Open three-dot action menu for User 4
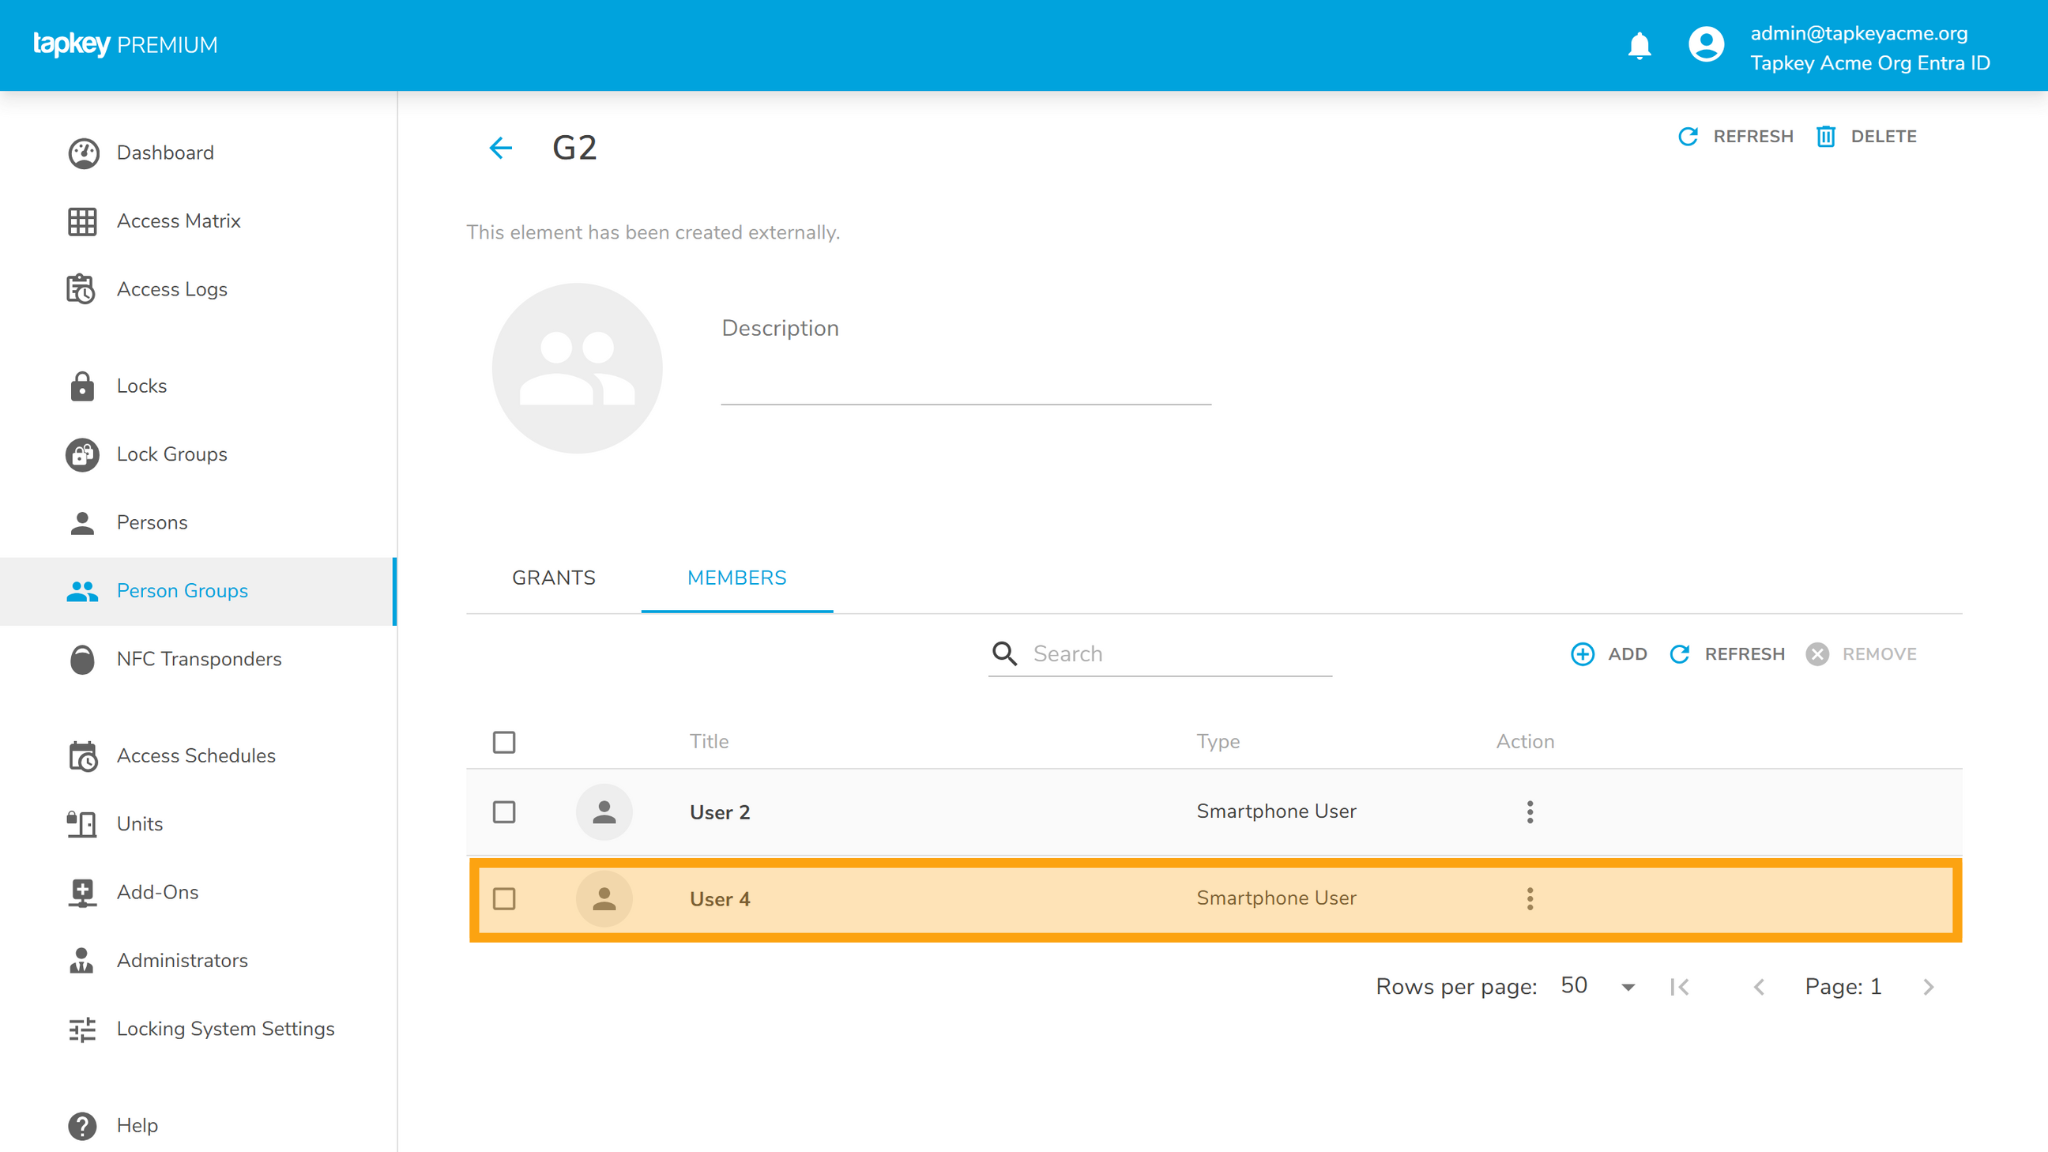 click(x=1529, y=899)
